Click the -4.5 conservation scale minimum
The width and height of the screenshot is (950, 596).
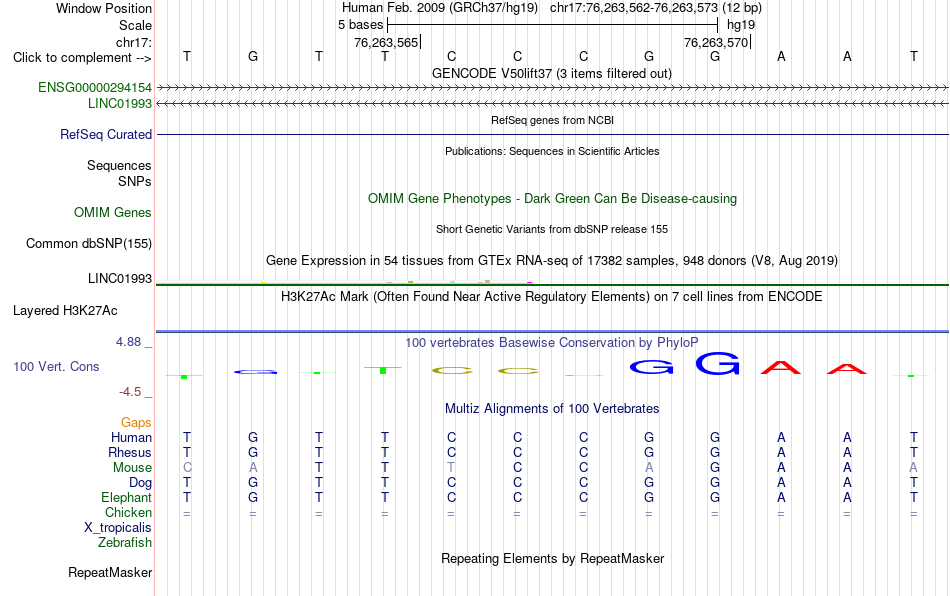130,392
